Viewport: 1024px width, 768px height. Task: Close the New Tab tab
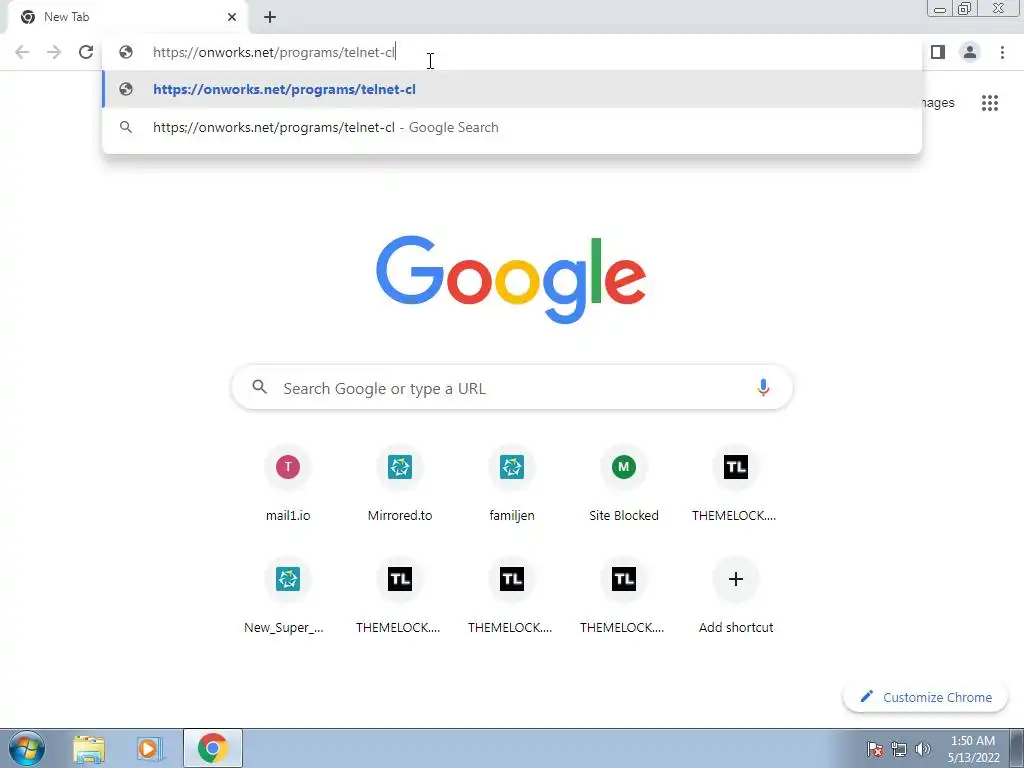pos(232,17)
